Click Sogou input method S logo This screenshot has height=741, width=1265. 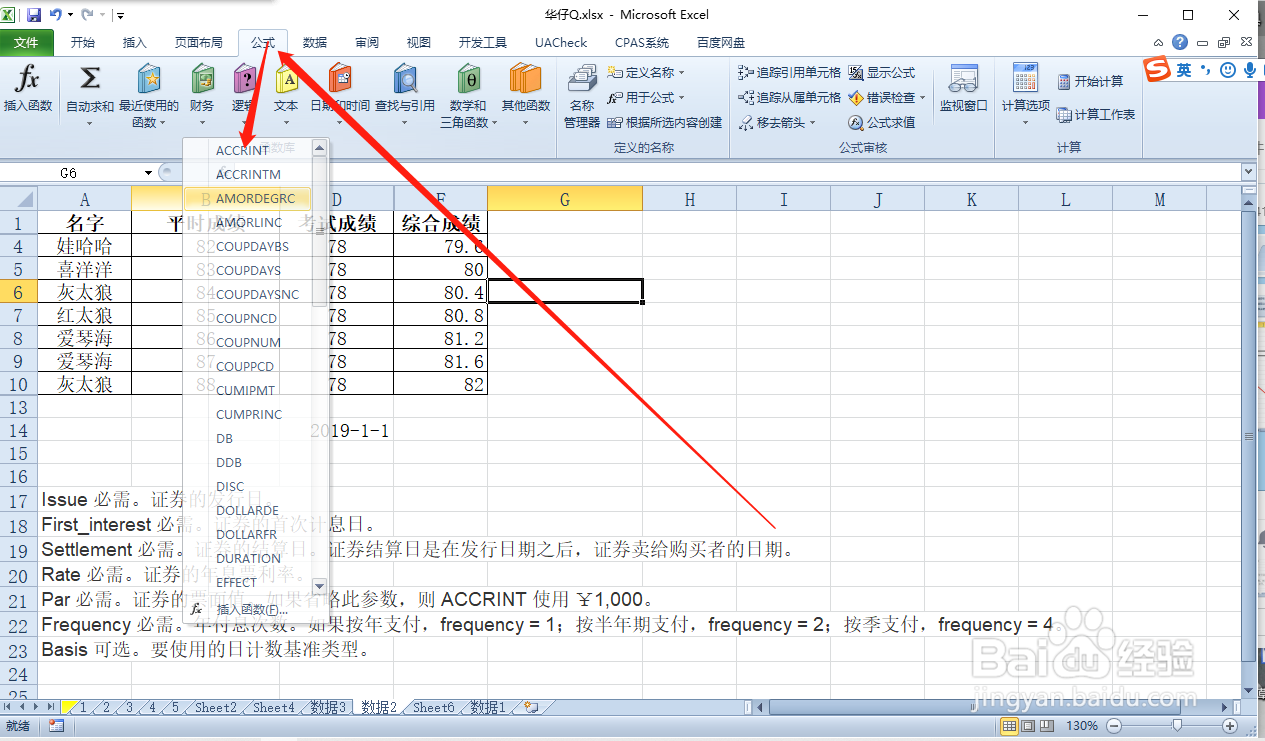pyautogui.click(x=1157, y=69)
